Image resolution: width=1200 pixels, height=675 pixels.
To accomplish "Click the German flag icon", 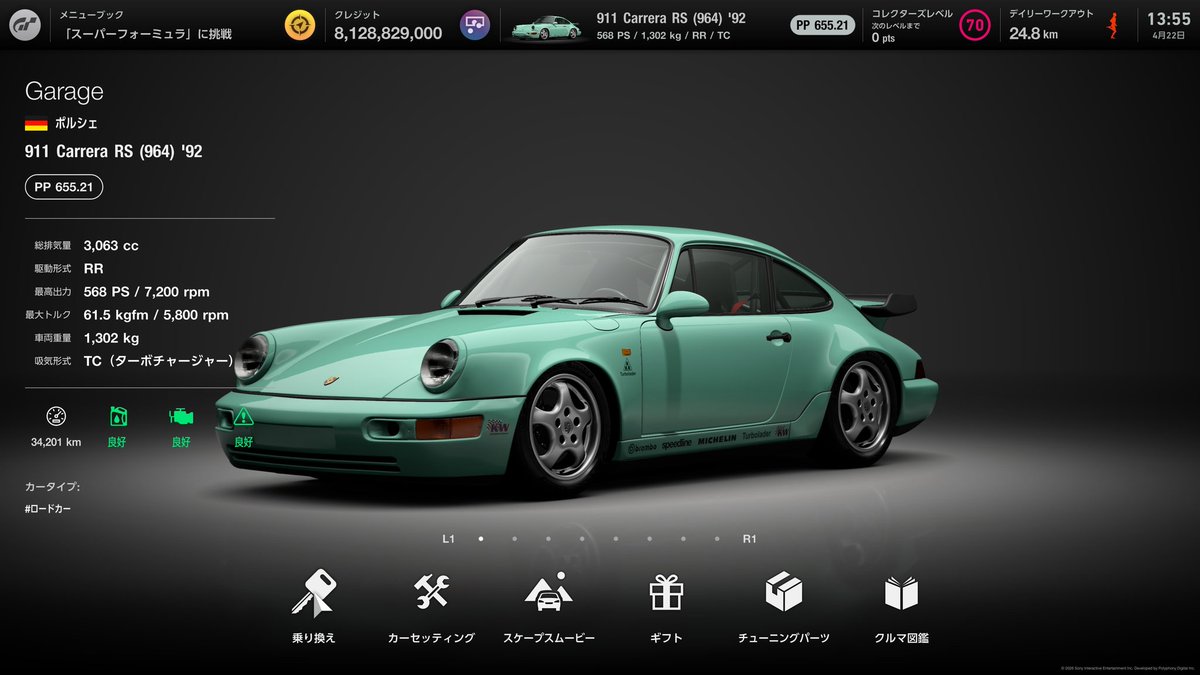I will tap(36, 124).
